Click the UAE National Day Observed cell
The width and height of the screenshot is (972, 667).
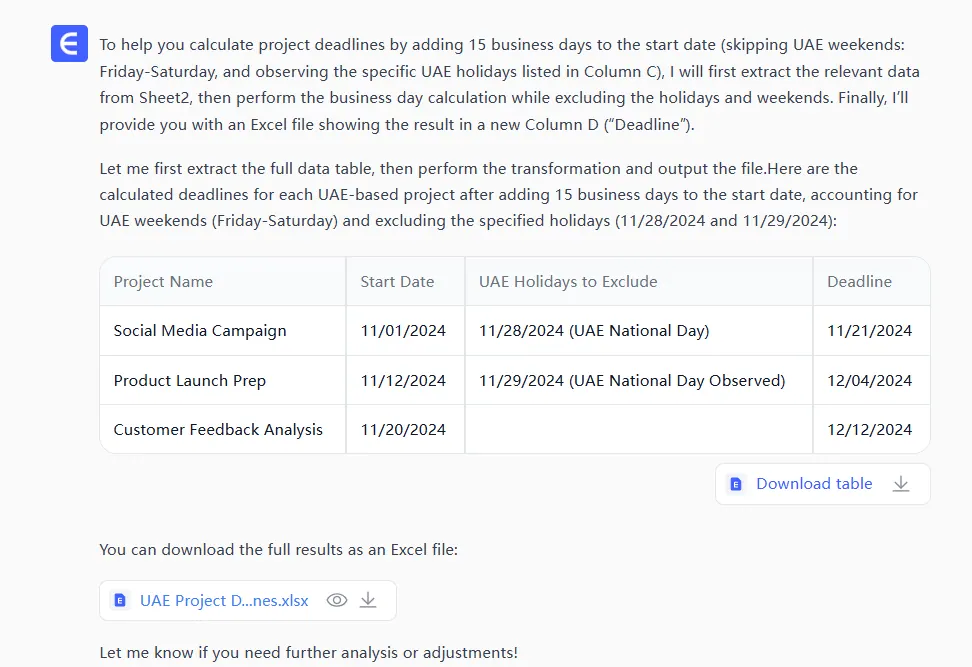632,381
